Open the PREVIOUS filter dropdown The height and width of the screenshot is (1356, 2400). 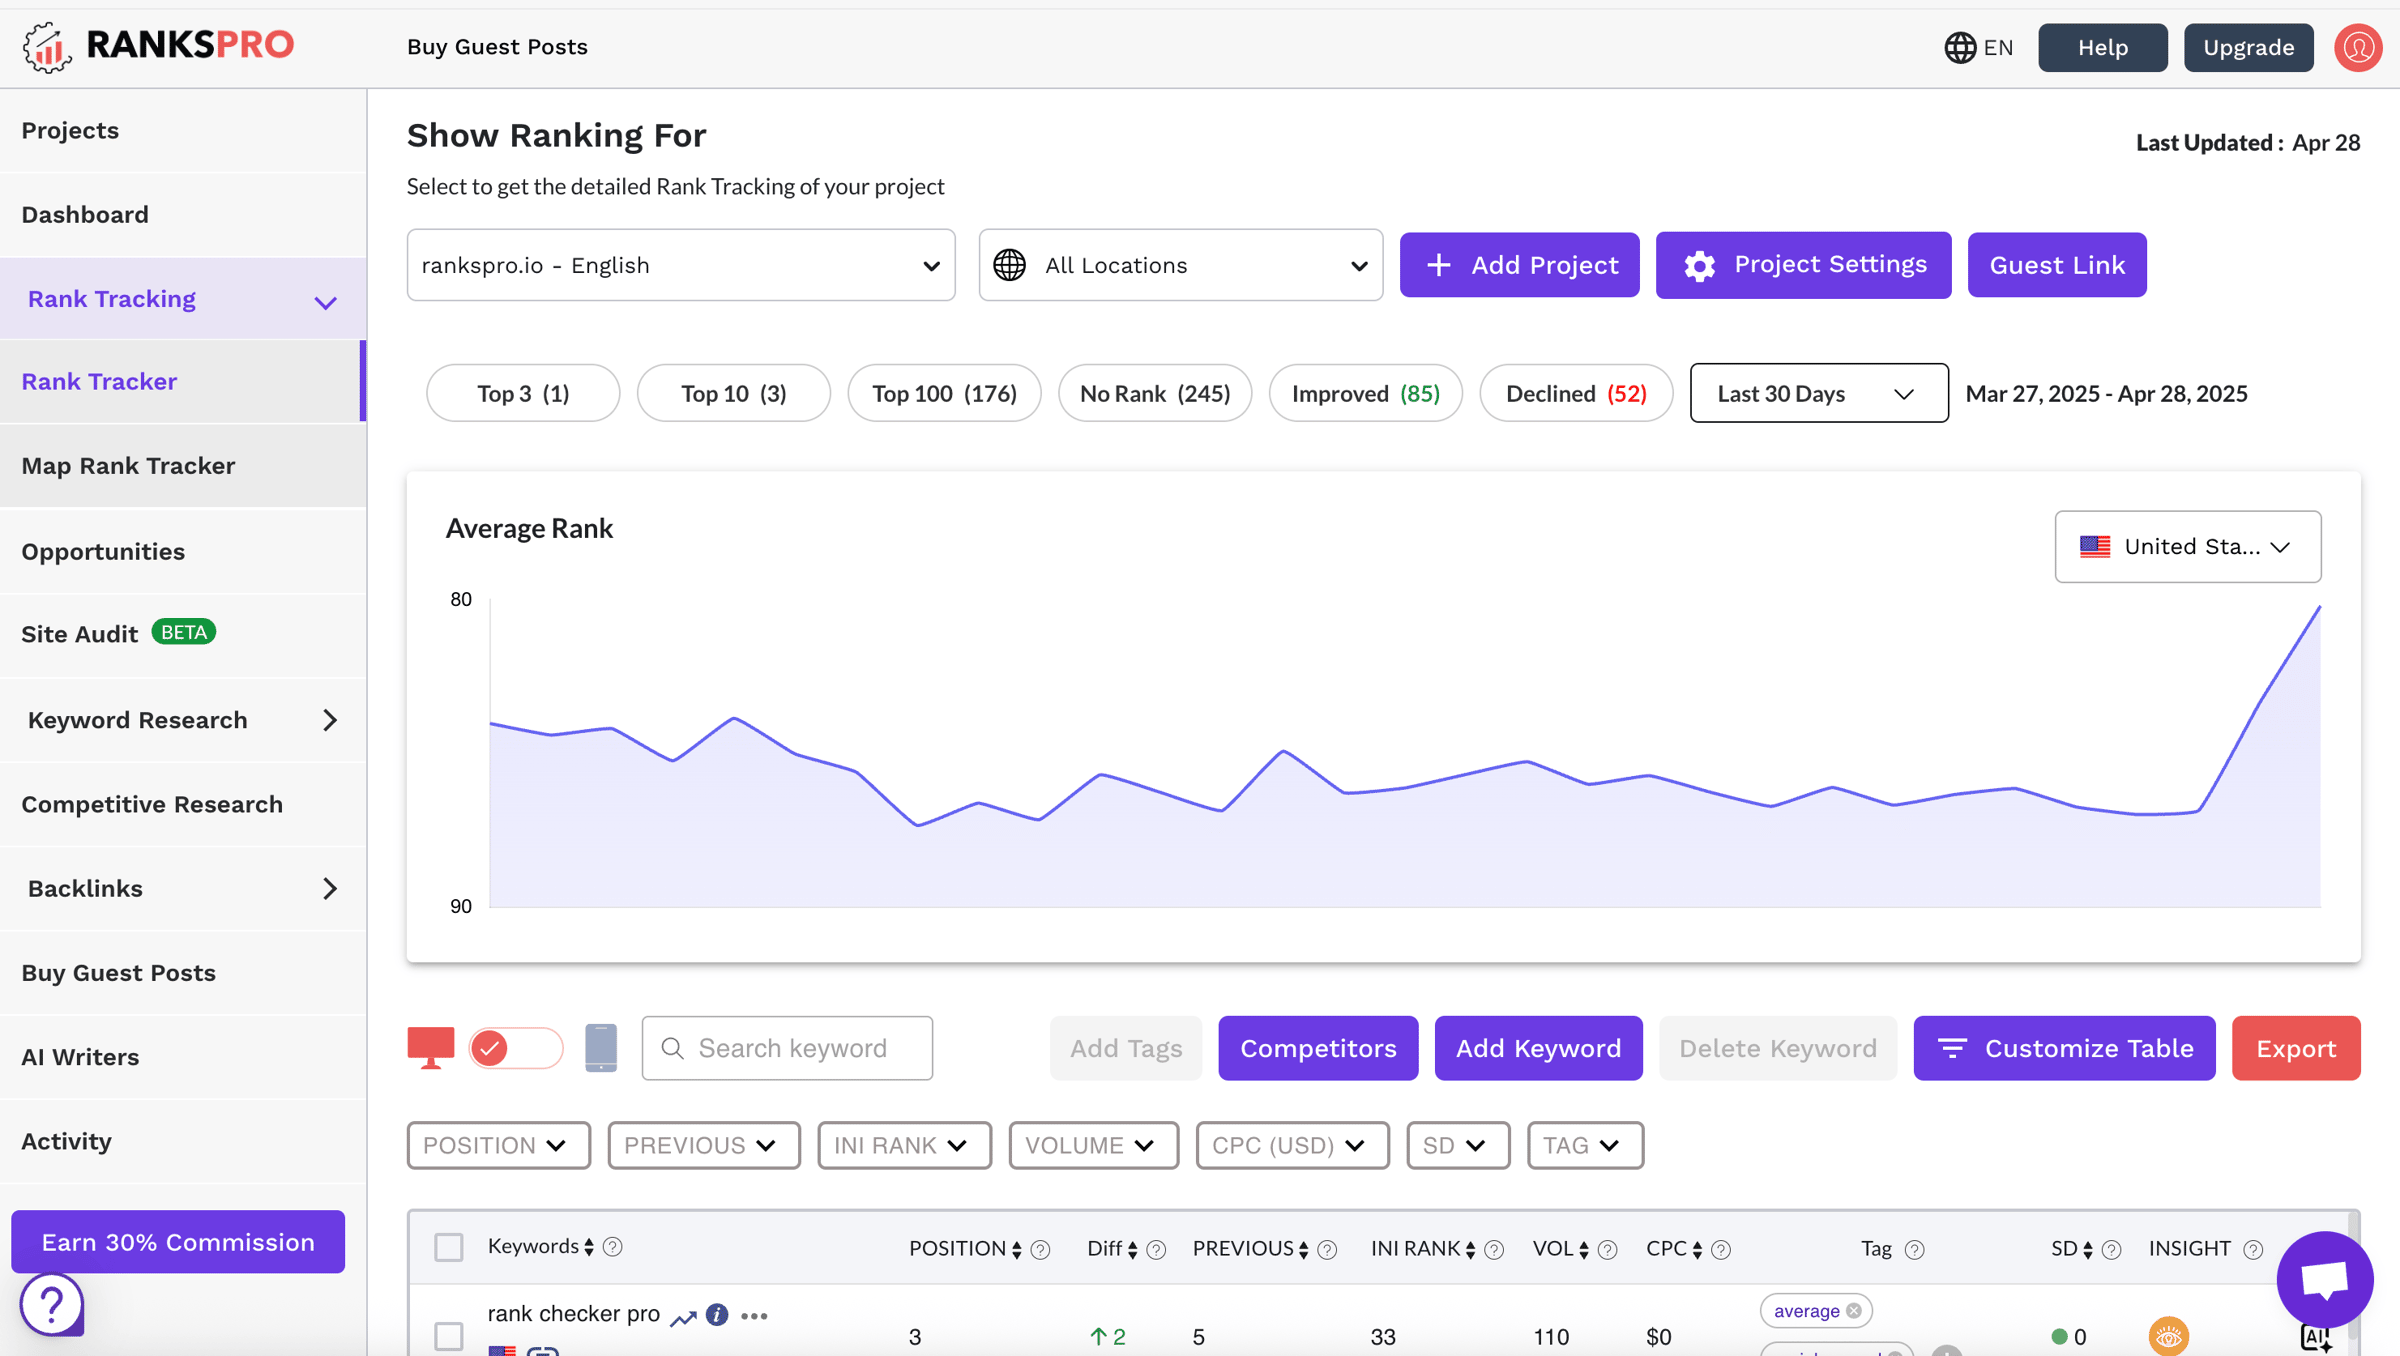tap(704, 1145)
